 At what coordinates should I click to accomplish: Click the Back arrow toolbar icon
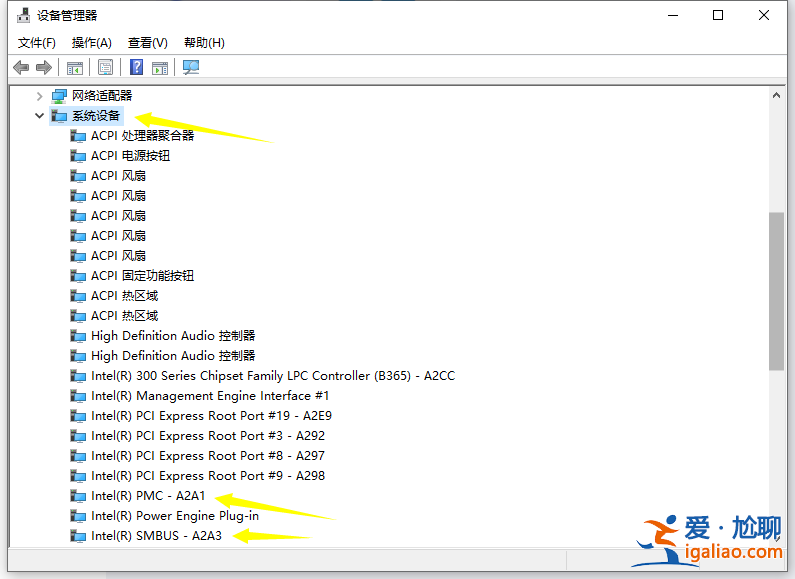pyautogui.click(x=21, y=67)
